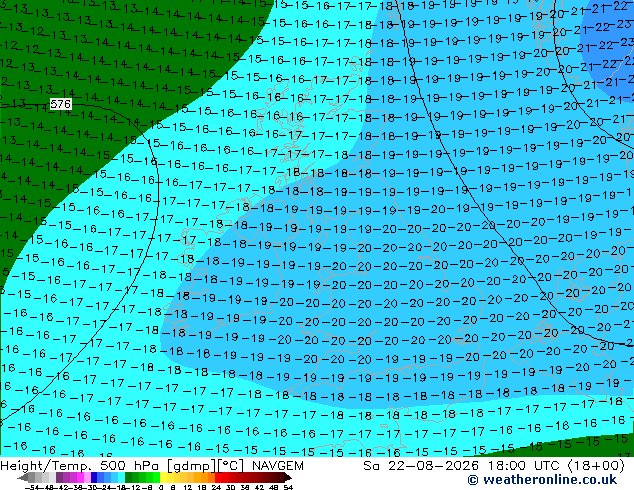Screen dimensions: 634x490
Task: Click the 576 height contour label
Action: (x=61, y=104)
